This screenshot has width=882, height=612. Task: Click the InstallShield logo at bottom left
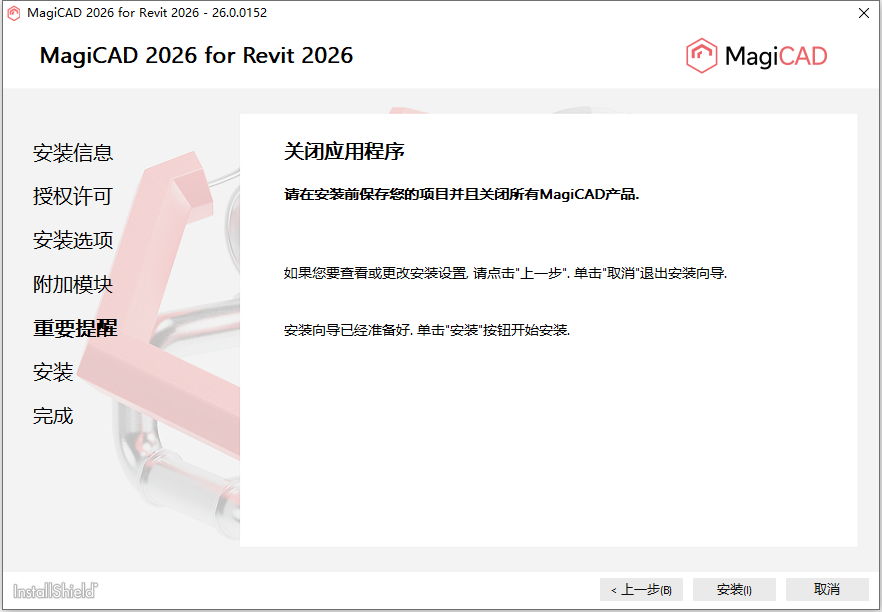56,591
